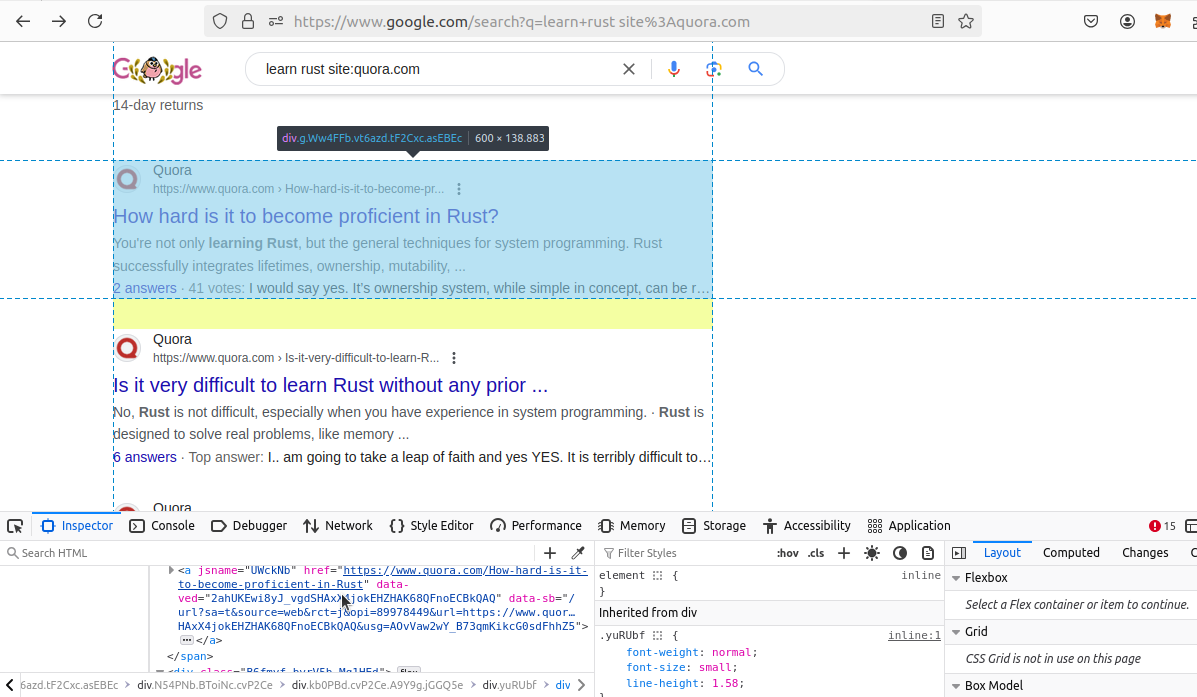The height and width of the screenshot is (697, 1197).
Task: Show site security padlock info
Action: pyautogui.click(x=247, y=21)
